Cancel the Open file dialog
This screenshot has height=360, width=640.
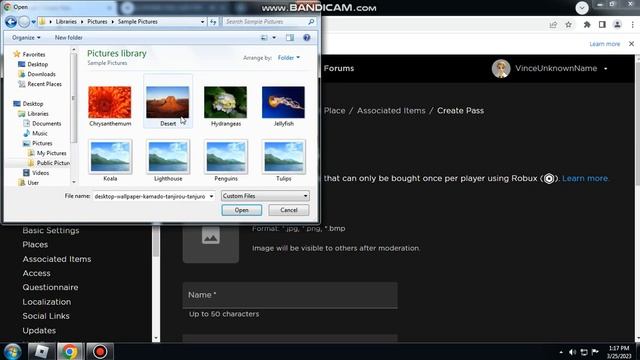click(x=289, y=210)
